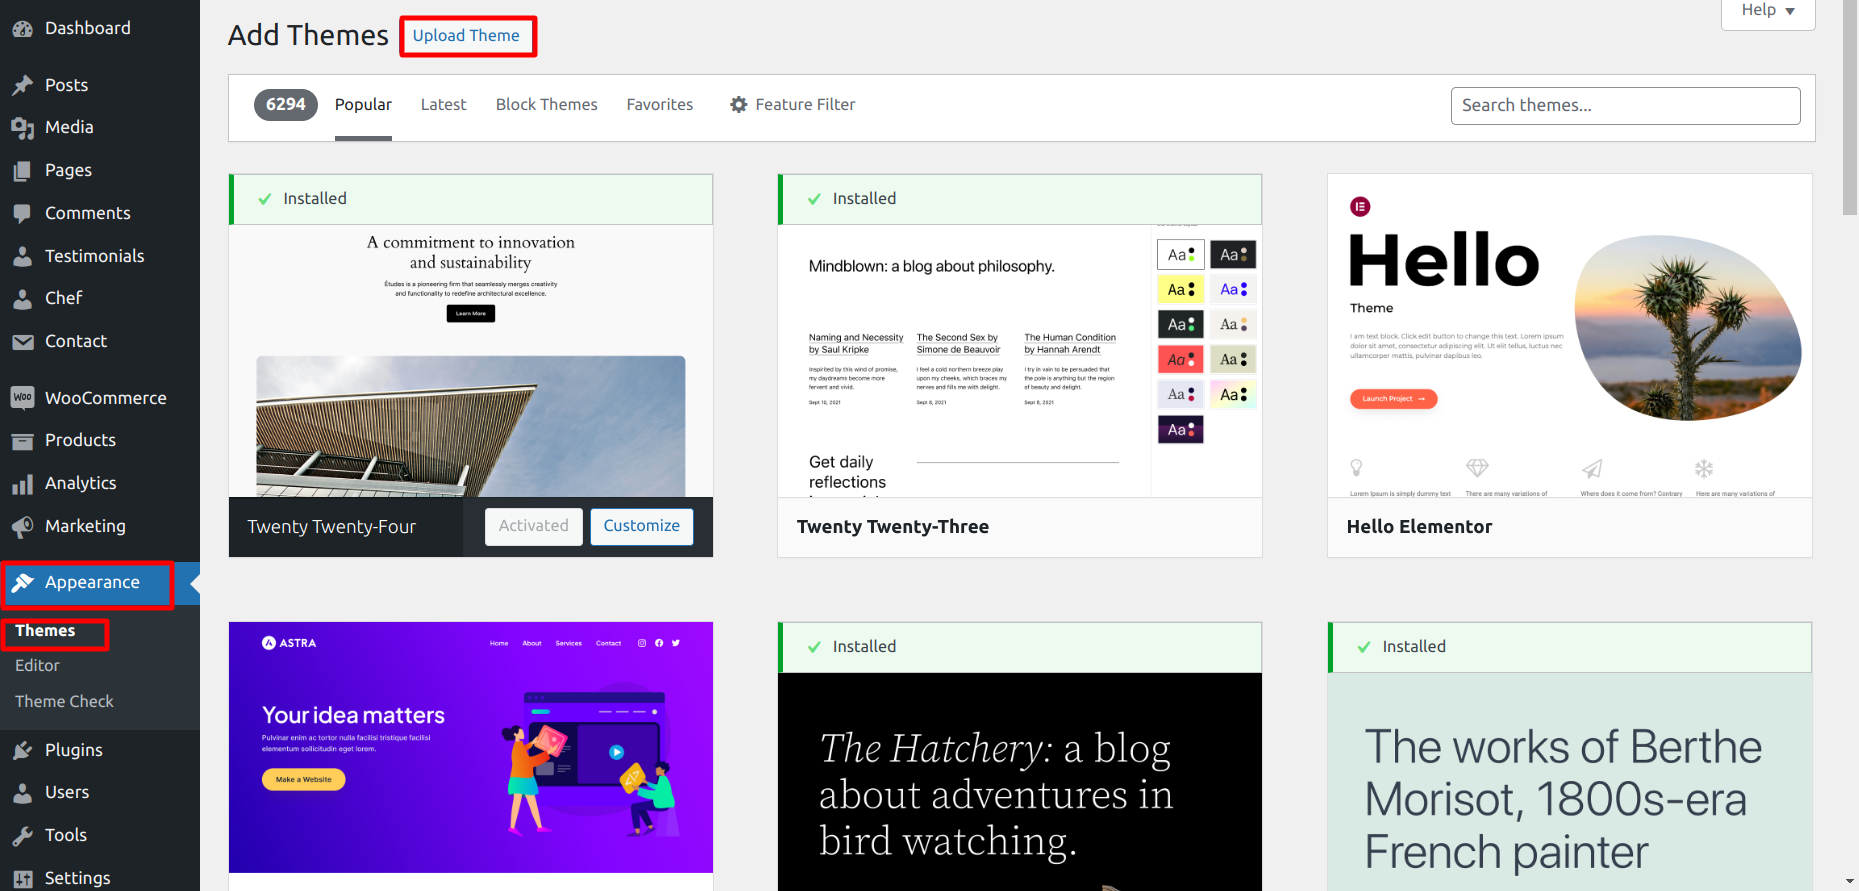Click the Comments speech bubble icon

(22, 213)
